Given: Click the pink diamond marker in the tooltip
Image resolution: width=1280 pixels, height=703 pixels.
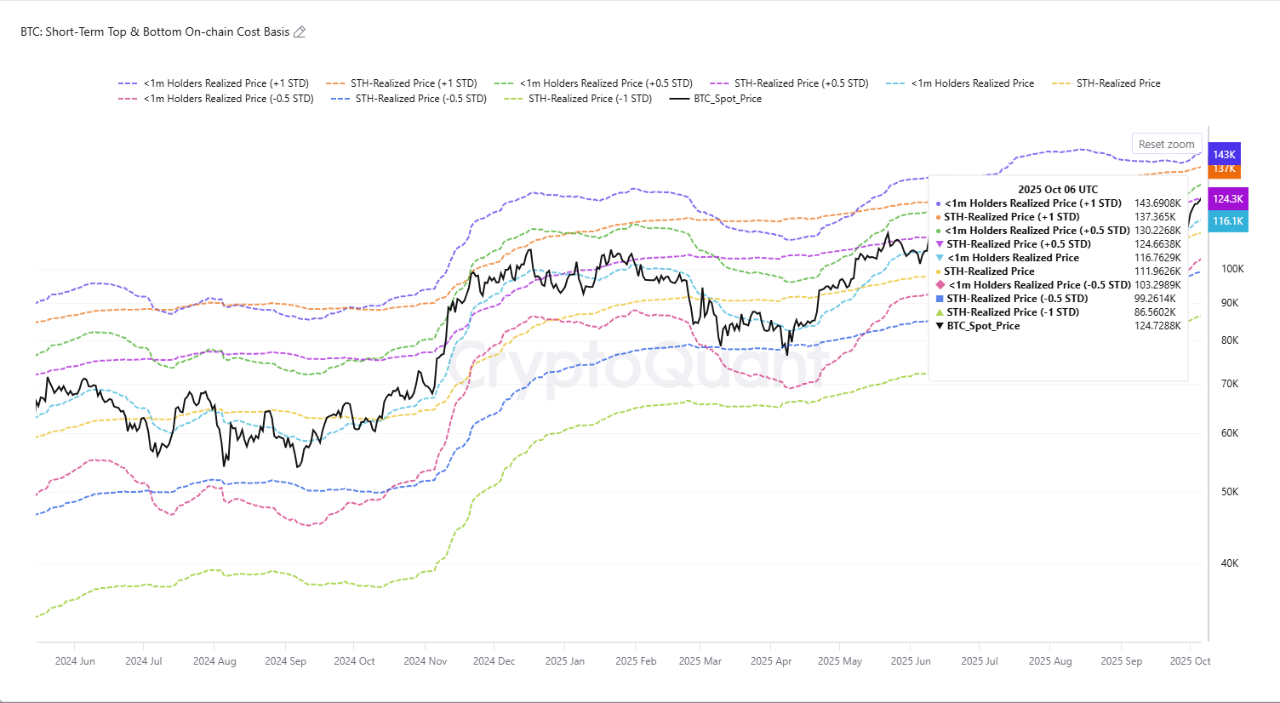Looking at the screenshot, I should pyautogui.click(x=939, y=285).
